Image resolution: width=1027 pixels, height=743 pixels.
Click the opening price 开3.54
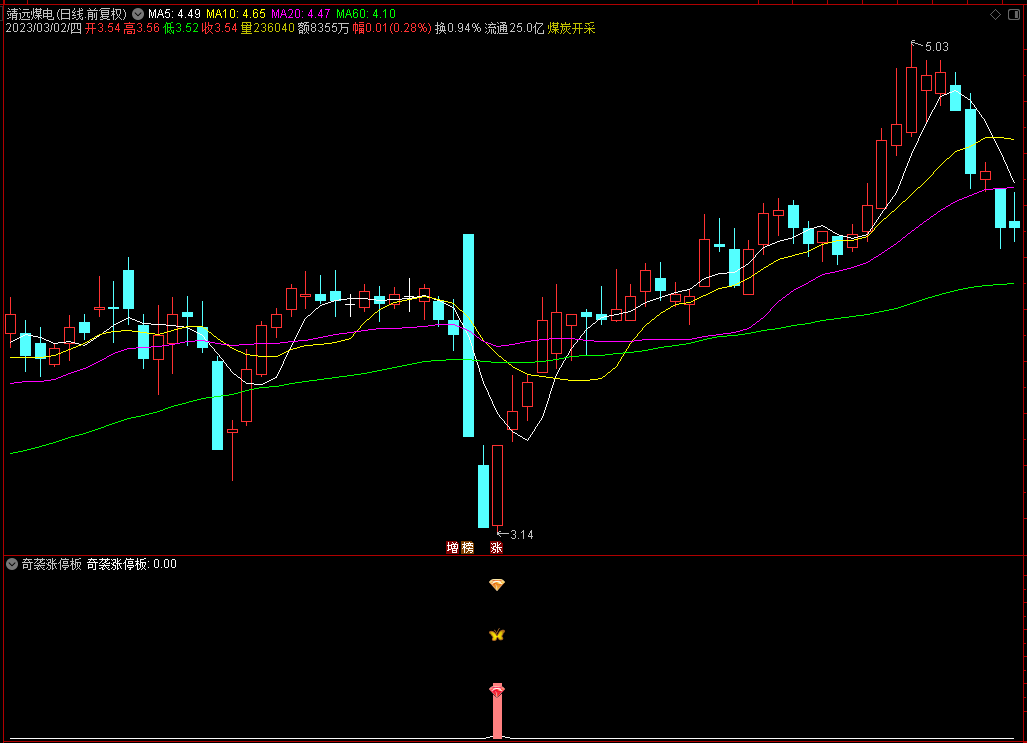[103, 28]
